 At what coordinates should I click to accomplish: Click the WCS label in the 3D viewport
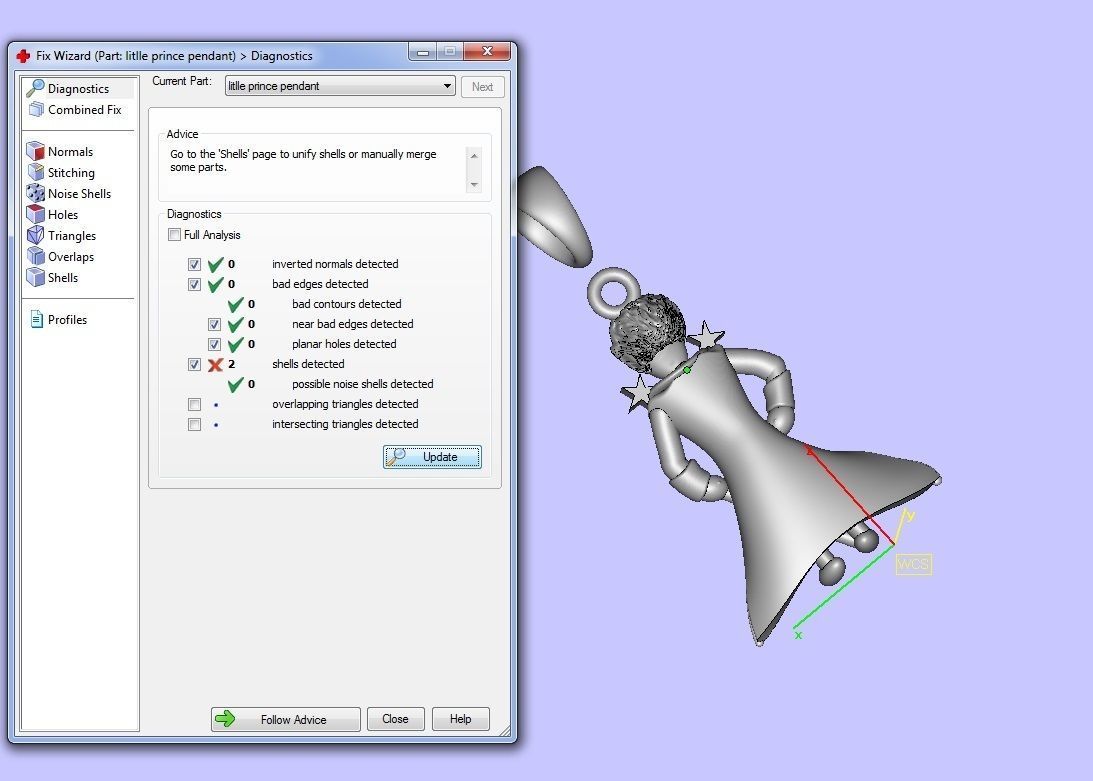913,564
